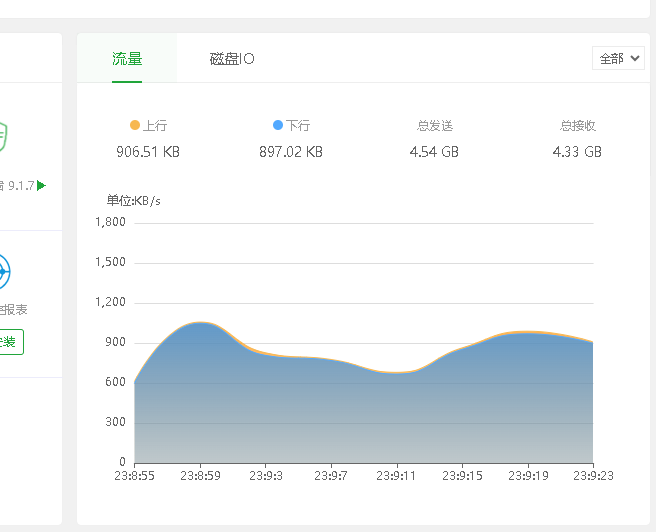
Task: Click the 23:8:55 time axis label
Action: [x=134, y=476]
